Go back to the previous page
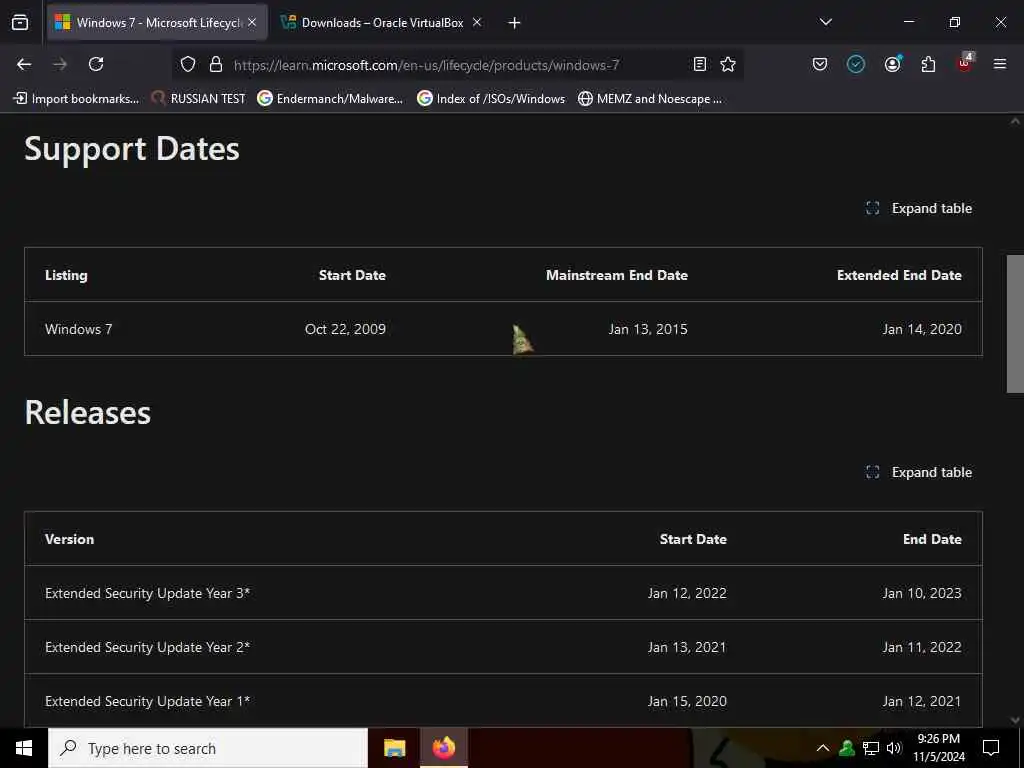This screenshot has height=768, width=1024. (24, 64)
